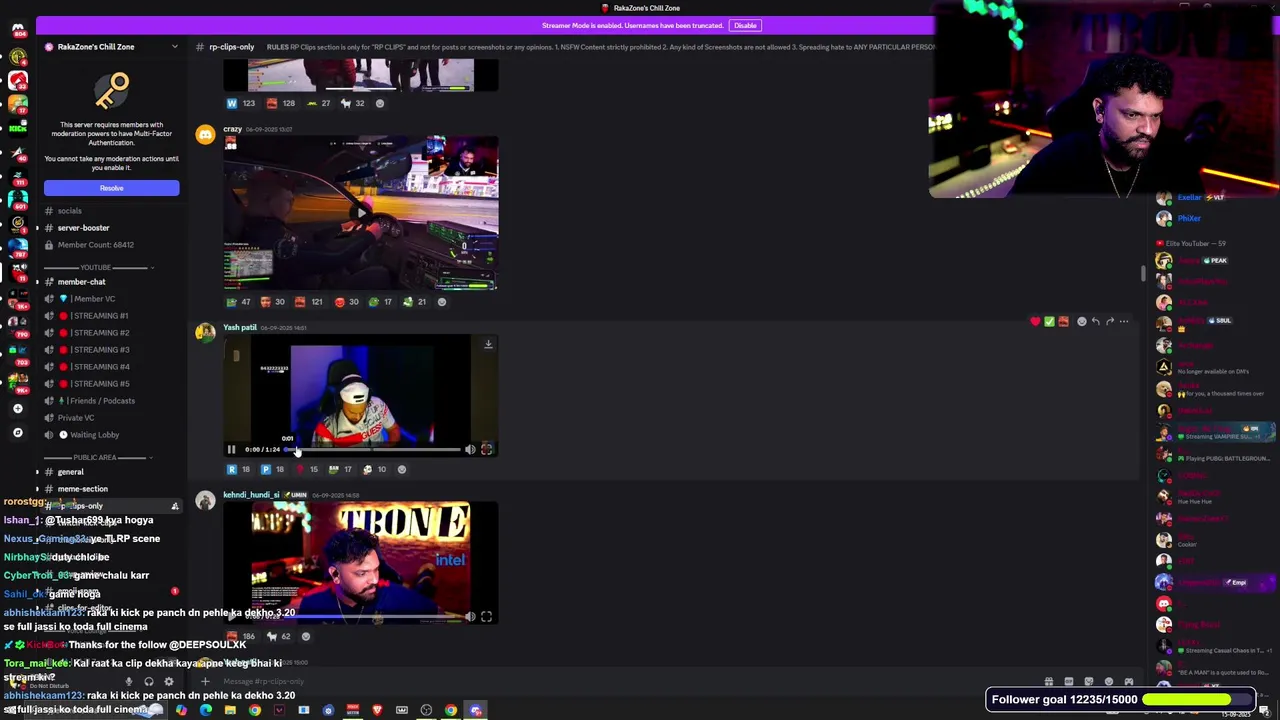
Task: Open emoji reaction picker on hovered message
Action: point(1081,322)
